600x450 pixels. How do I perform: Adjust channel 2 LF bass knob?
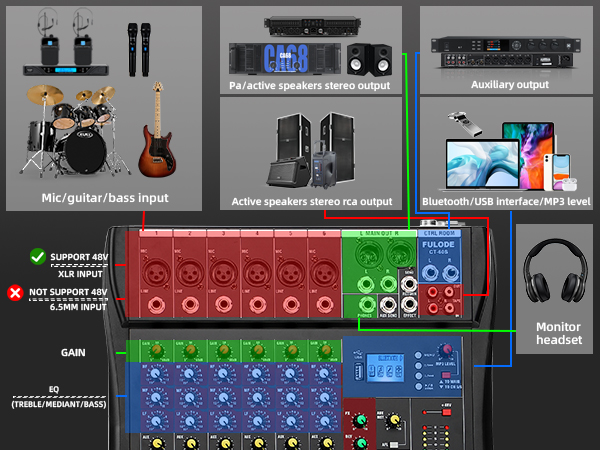190,421
